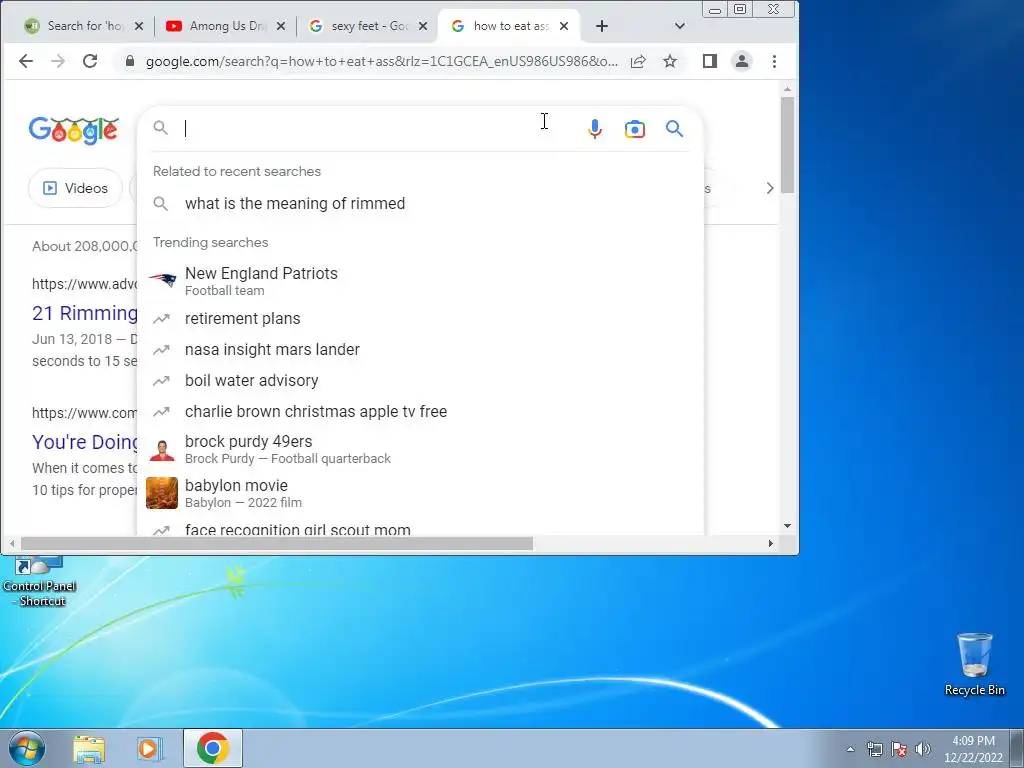Screen dimensions: 1024x768
Task: Click the Chrome taskbar icon
Action: coord(213,748)
